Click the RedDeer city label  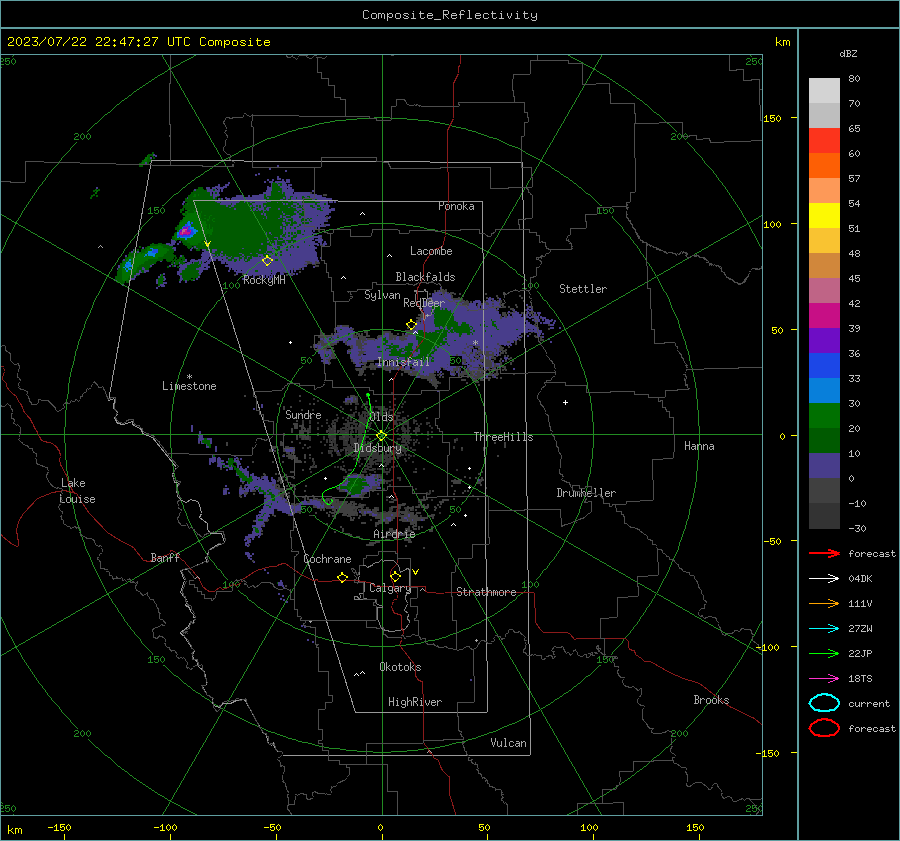424,303
